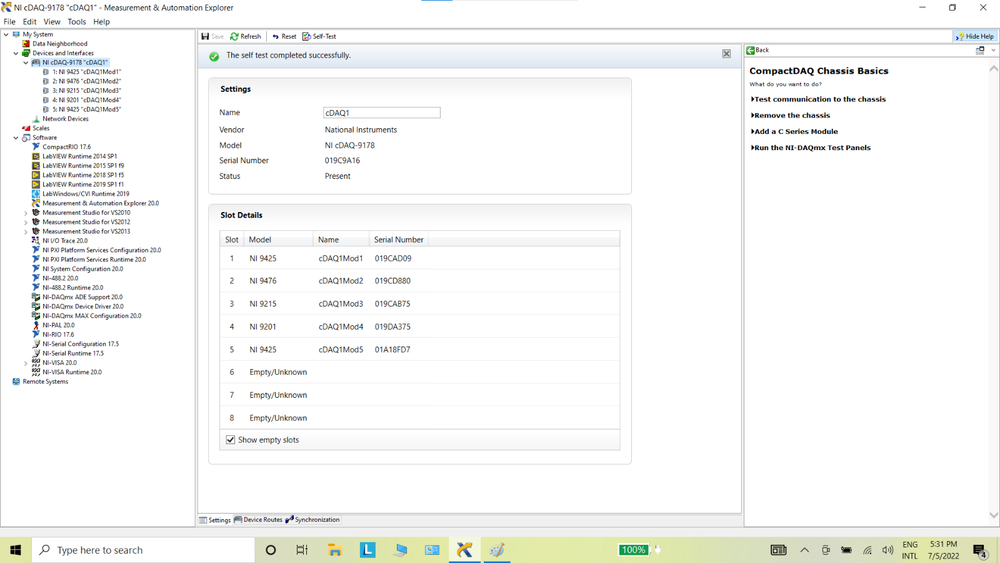Viewport: 1000px width, 563px height.
Task: Click the NI I/O Trace 20.0 icon
Action: click(x=36, y=241)
